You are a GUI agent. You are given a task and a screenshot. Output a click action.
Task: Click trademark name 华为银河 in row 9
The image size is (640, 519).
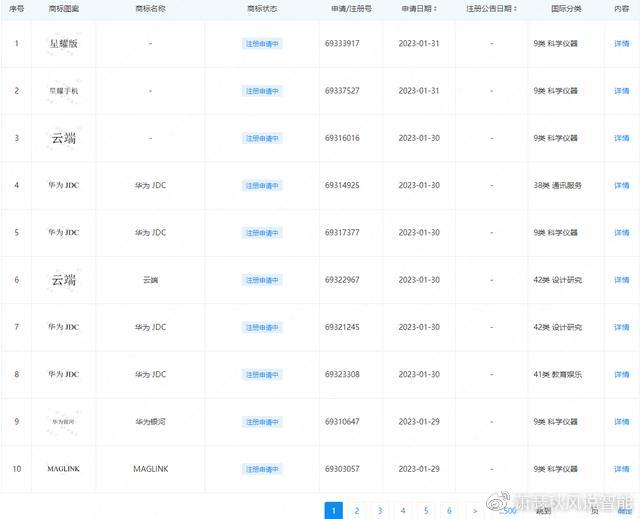(151, 421)
